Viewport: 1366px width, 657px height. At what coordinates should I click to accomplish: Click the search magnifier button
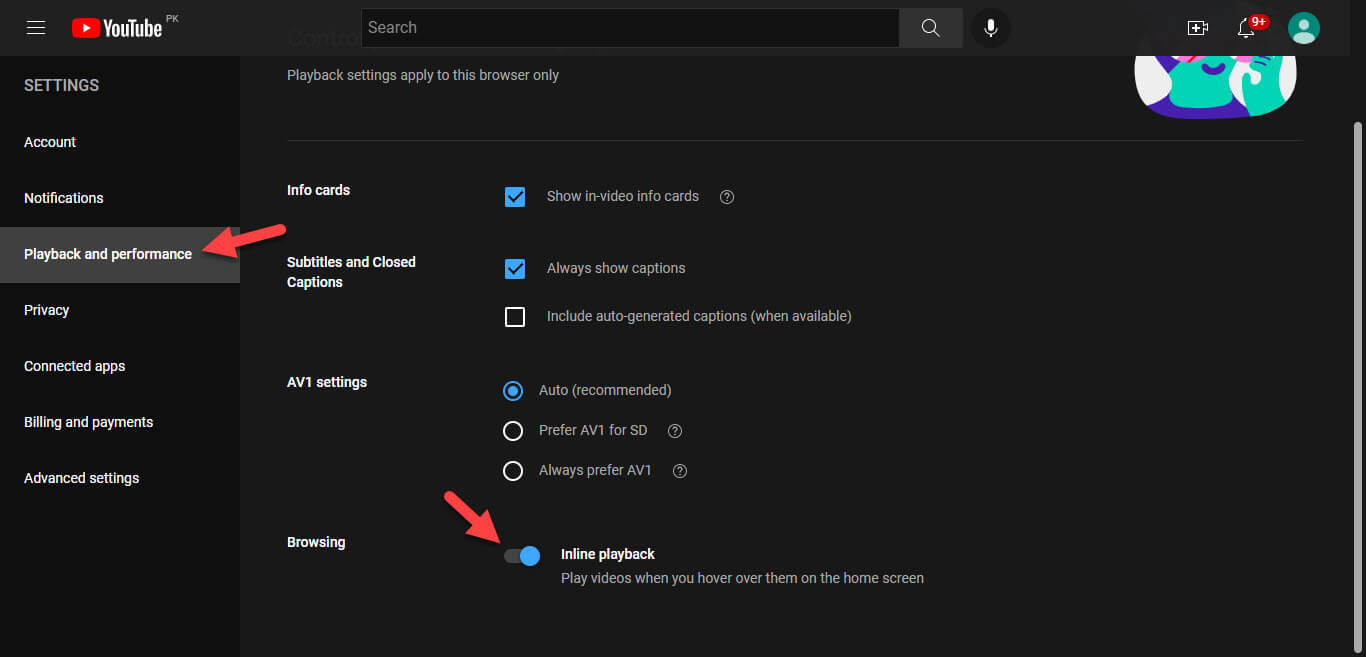(x=930, y=28)
